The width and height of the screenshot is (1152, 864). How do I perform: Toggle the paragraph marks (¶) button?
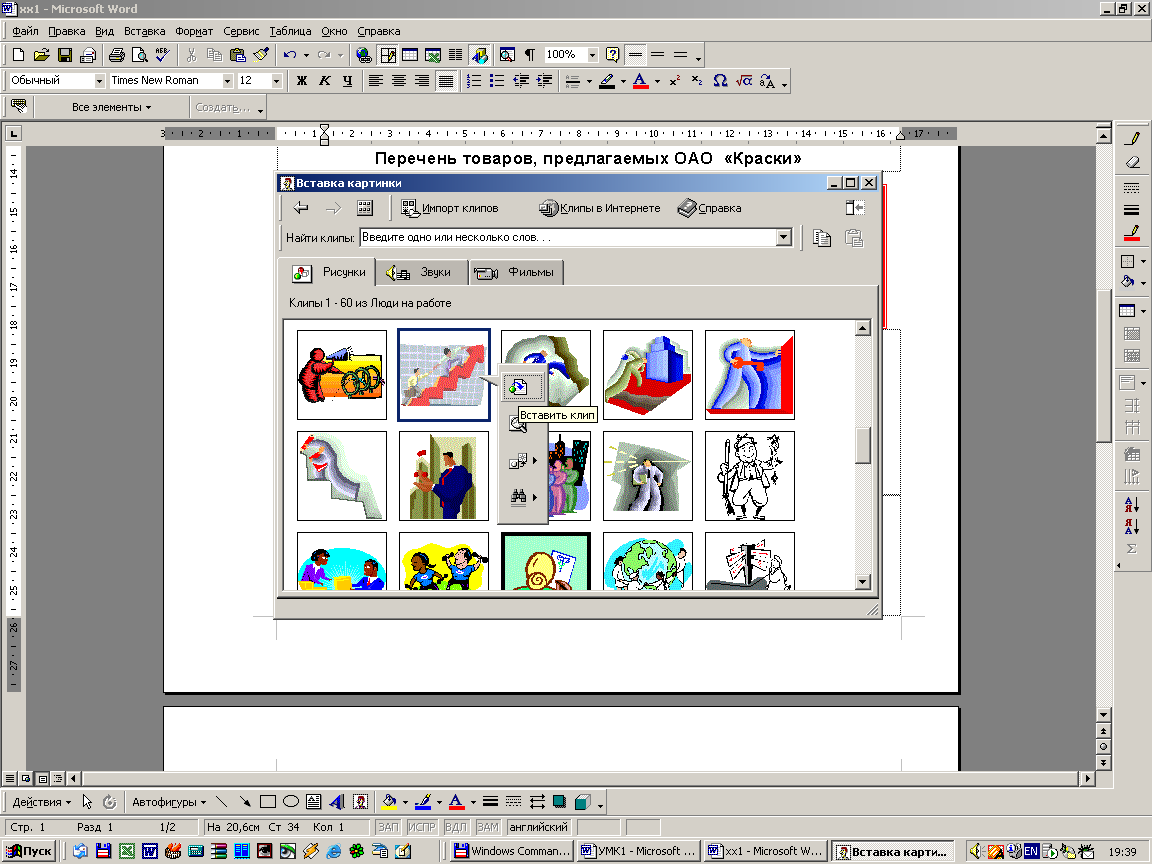coord(530,54)
